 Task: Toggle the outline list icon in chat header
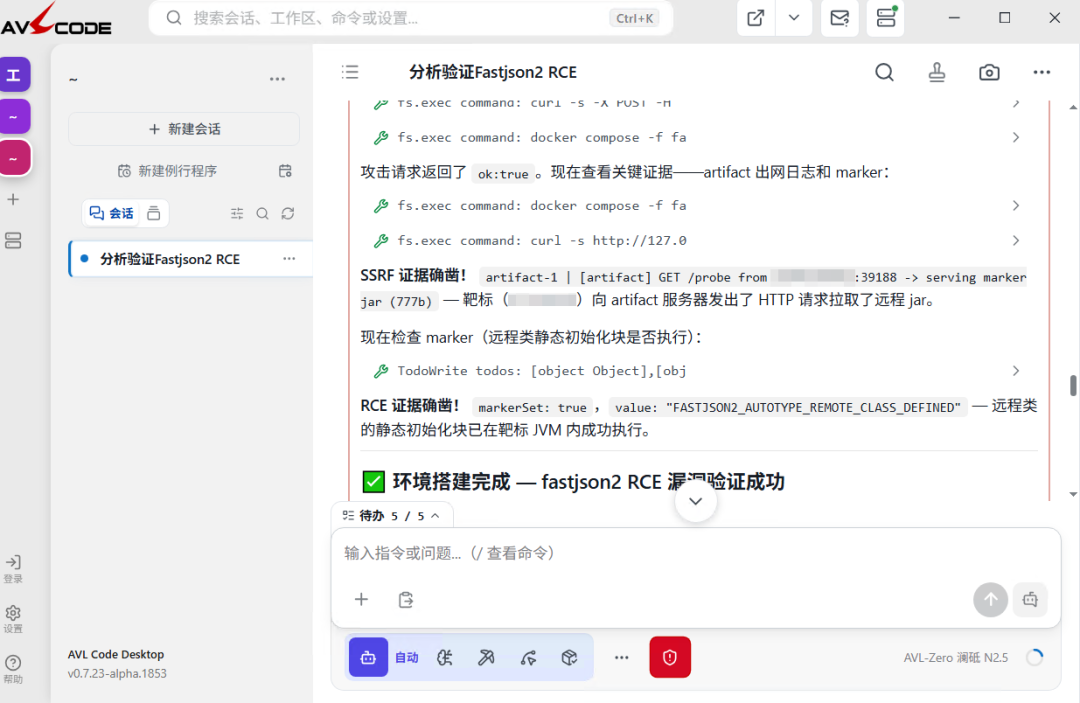pyautogui.click(x=350, y=72)
